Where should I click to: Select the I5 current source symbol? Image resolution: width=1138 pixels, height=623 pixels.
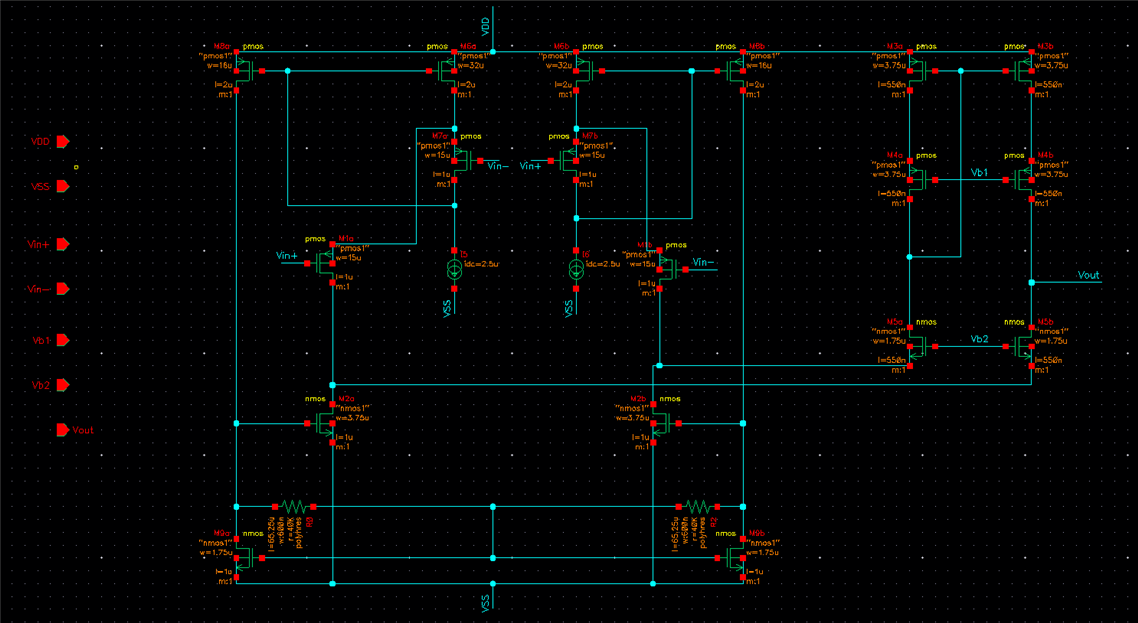454,270
